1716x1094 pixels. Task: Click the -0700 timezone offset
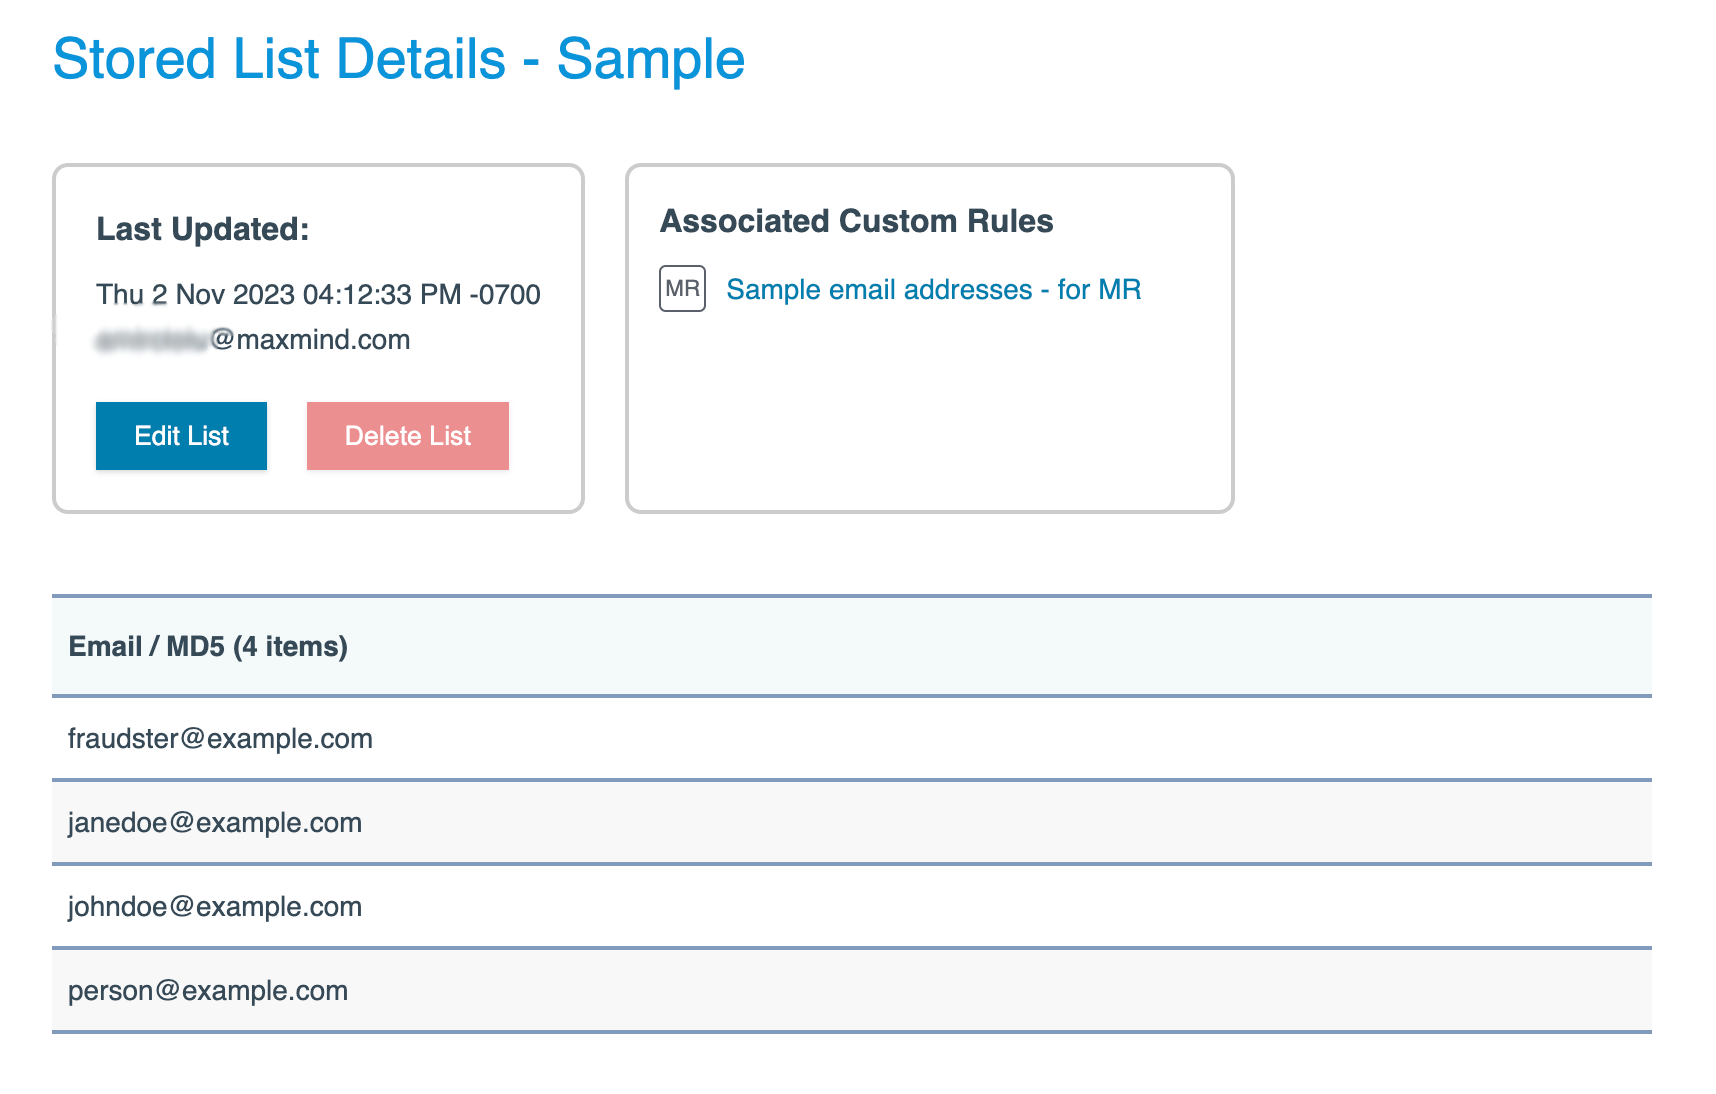pos(505,295)
